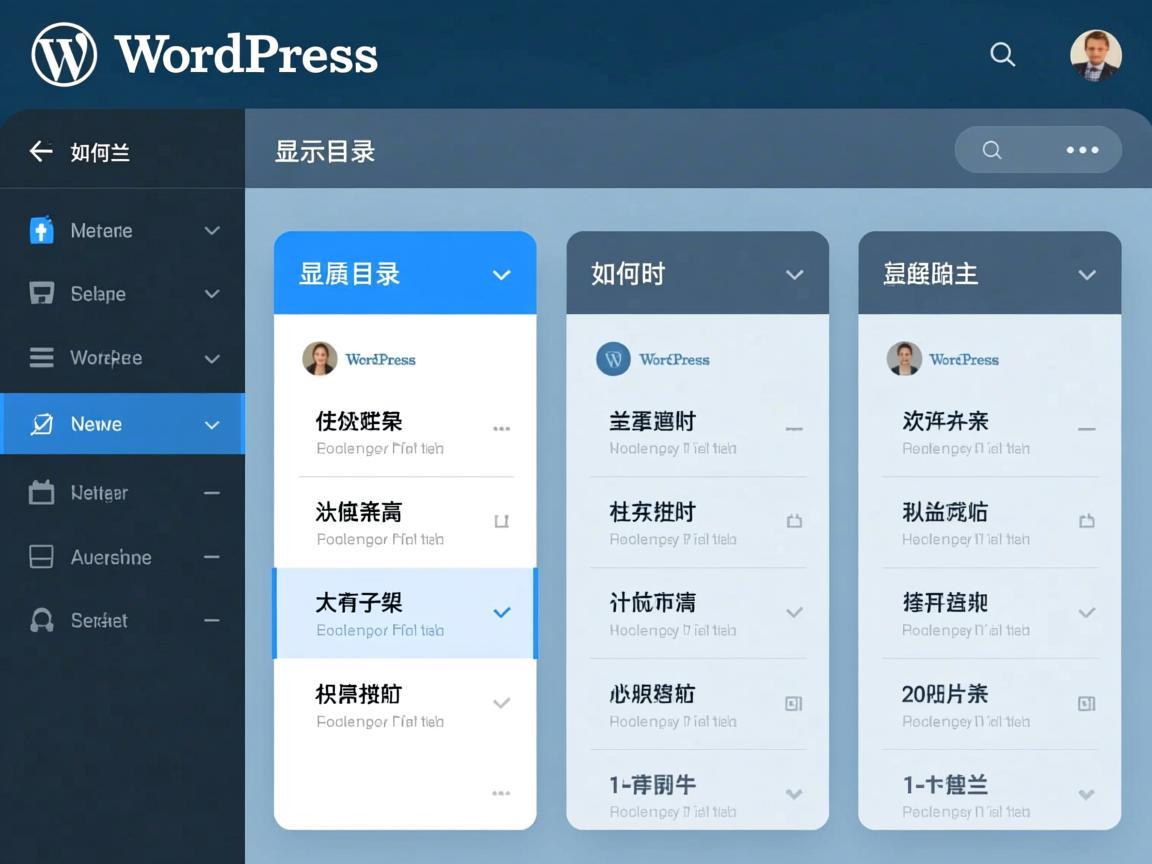Open search using the magnifier icon top right
Image resolution: width=1152 pixels, height=864 pixels.
1003,56
